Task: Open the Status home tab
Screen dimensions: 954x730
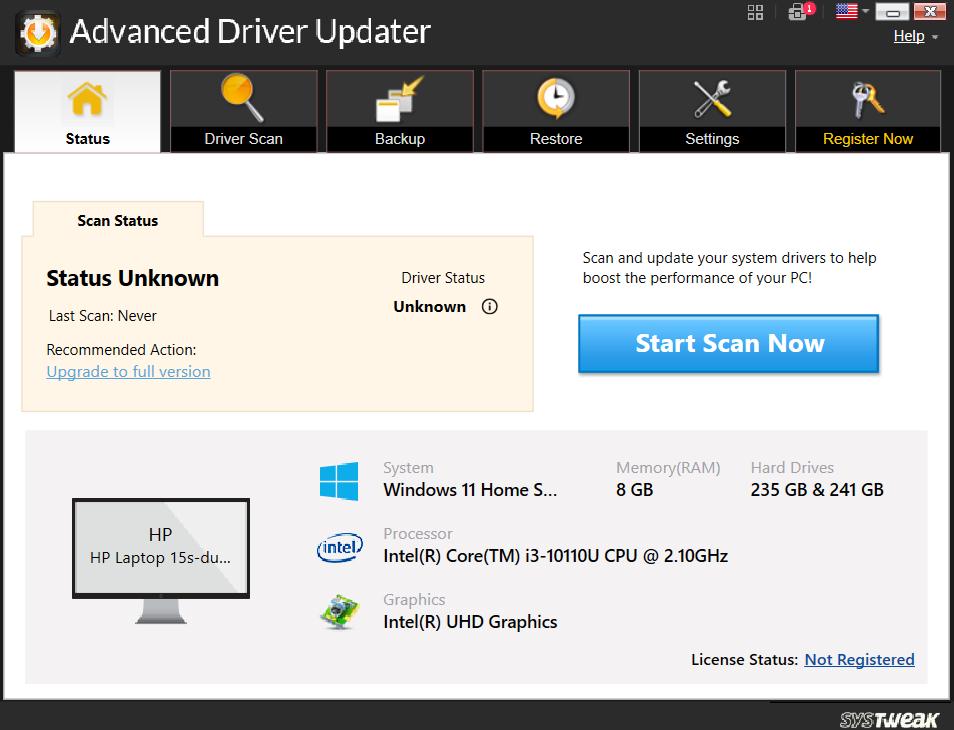Action: pyautogui.click(x=87, y=111)
